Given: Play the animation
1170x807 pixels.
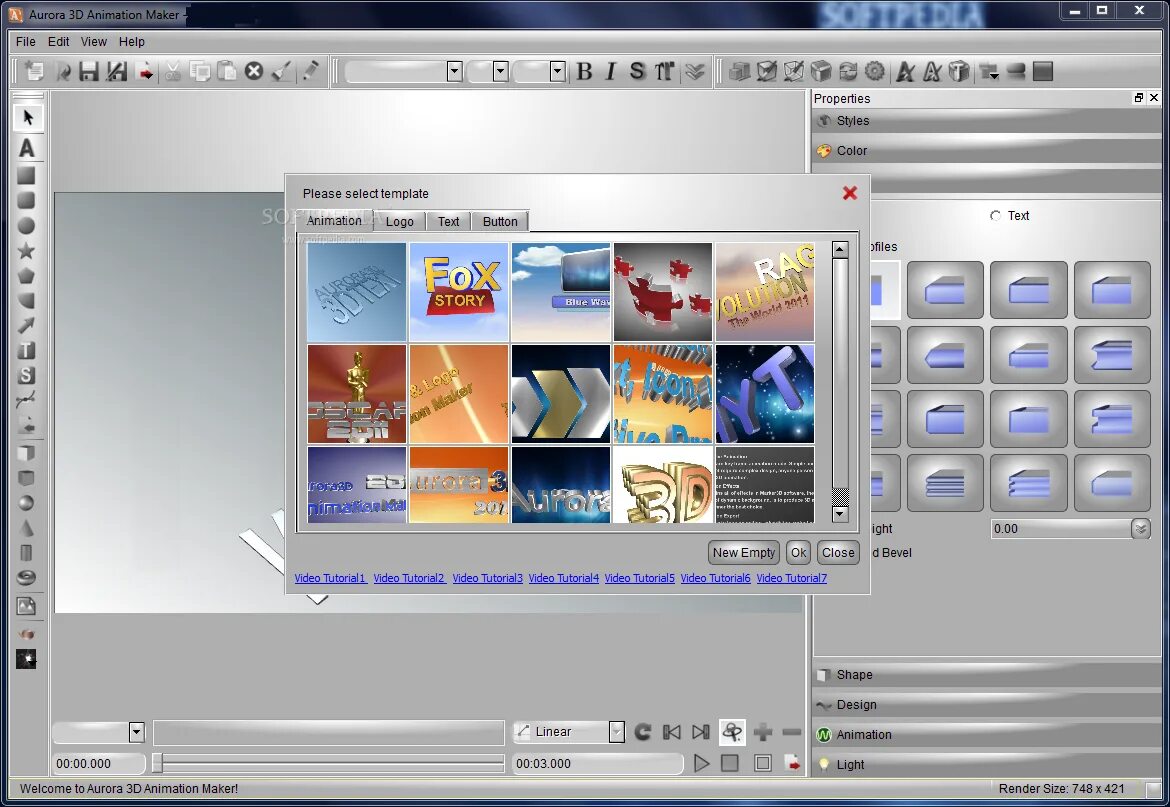Looking at the screenshot, I should click(701, 763).
